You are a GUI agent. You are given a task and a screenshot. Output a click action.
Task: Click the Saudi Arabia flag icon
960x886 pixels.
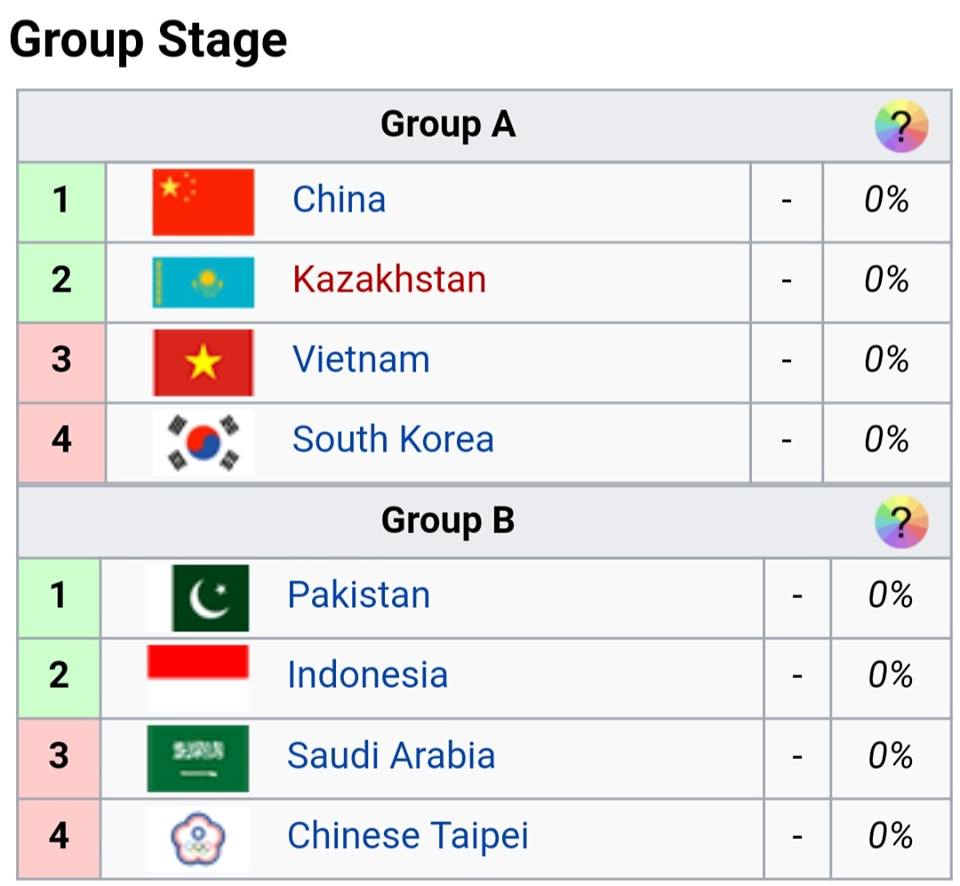198,759
